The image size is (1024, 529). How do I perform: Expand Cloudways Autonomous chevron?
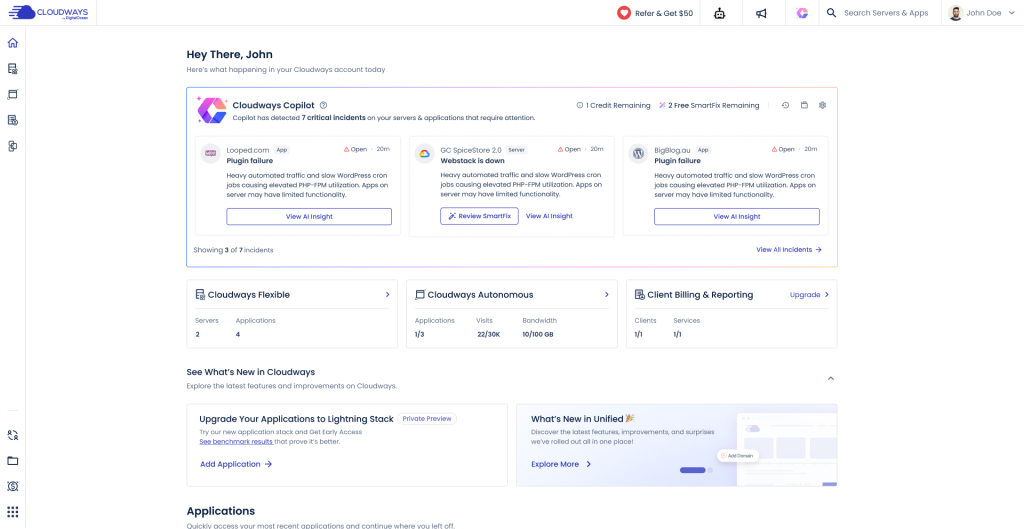[607, 295]
